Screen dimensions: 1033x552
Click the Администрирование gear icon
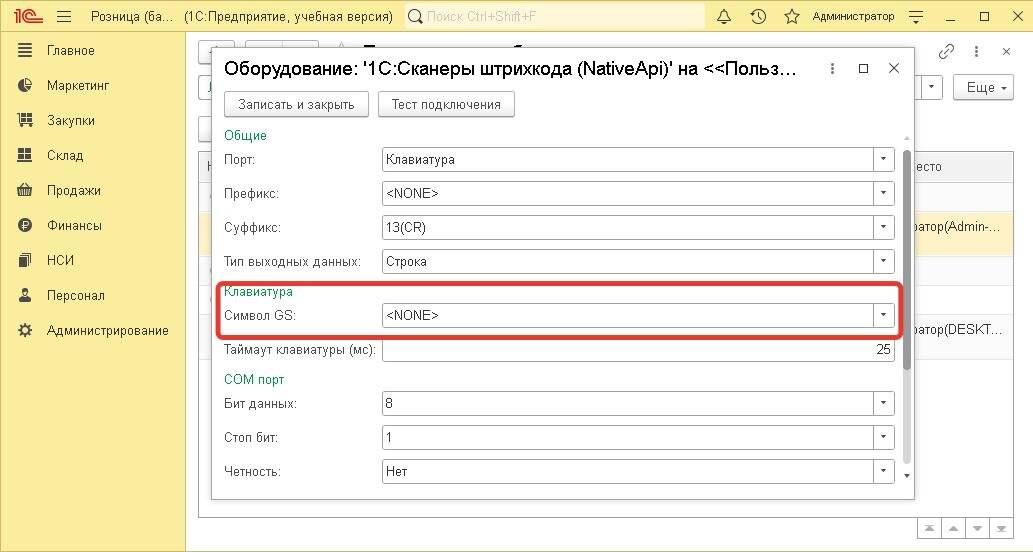[x=25, y=330]
